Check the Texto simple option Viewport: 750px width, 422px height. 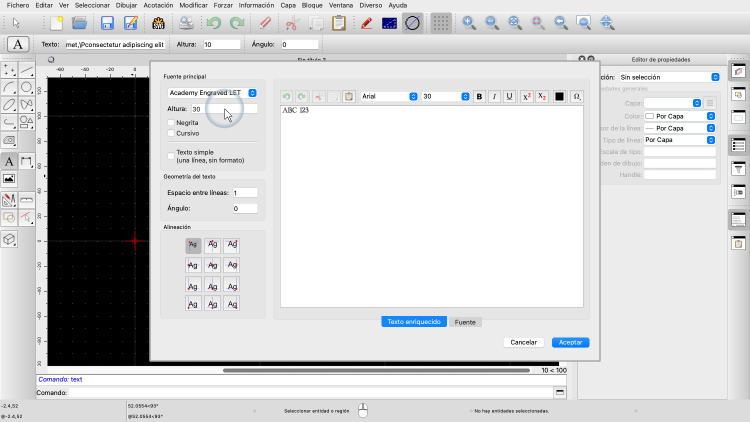tap(171, 153)
